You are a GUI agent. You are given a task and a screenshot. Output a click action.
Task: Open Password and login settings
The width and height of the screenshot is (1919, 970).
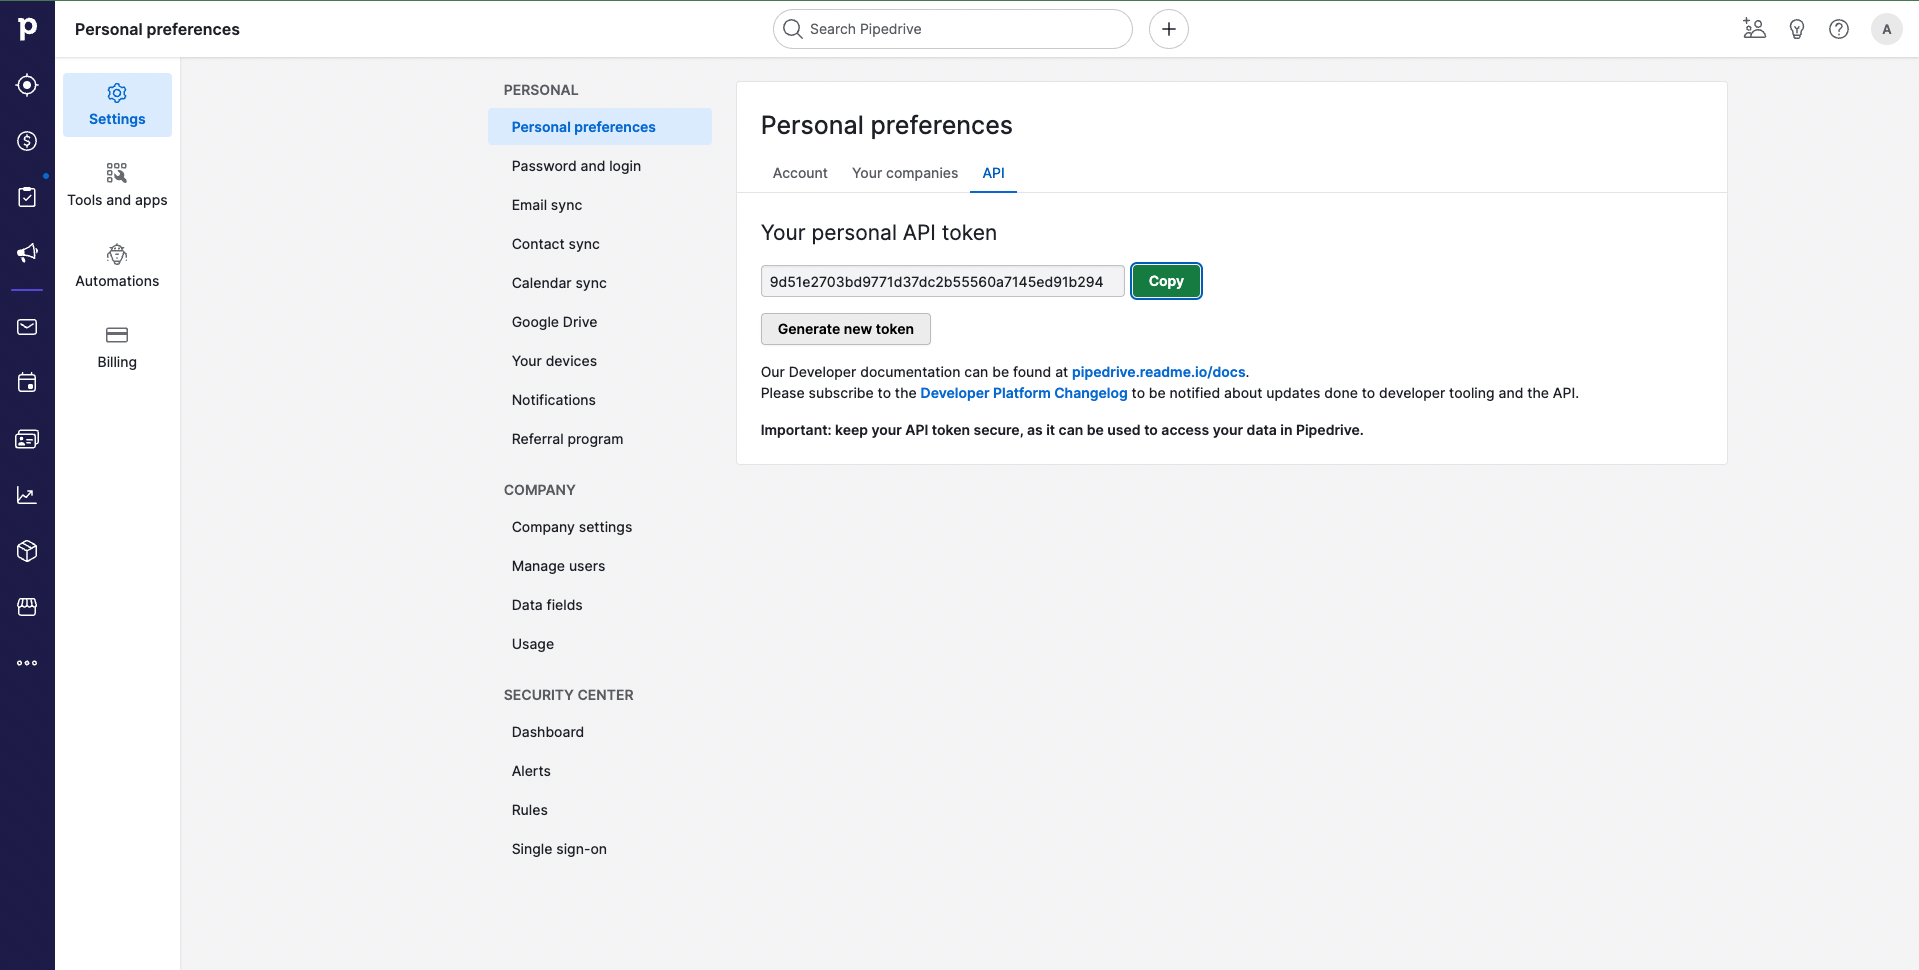click(600, 166)
